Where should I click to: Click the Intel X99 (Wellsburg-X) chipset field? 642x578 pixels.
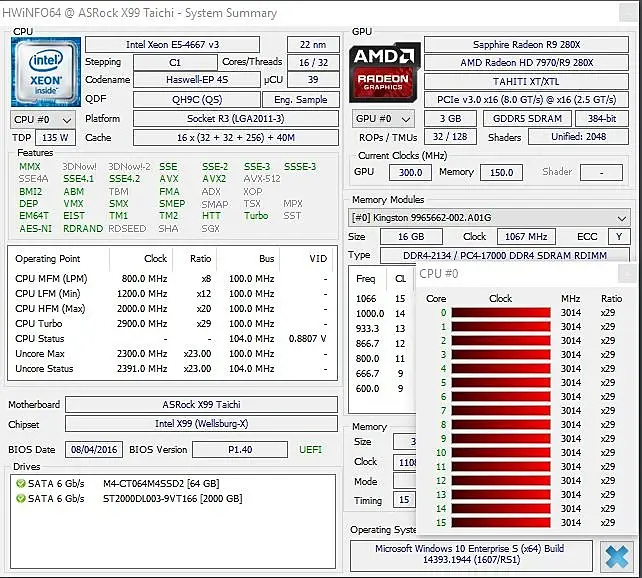click(201, 423)
